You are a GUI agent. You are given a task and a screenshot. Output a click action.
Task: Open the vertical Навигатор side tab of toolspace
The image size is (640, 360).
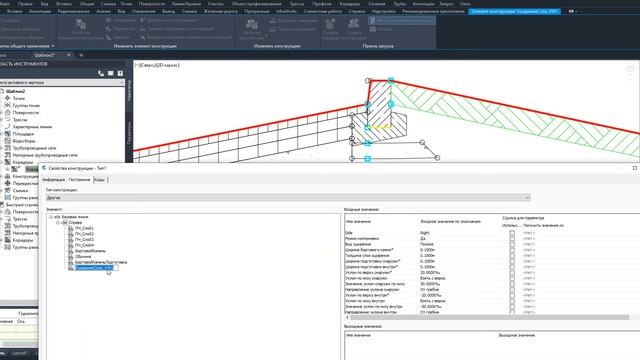point(130,91)
